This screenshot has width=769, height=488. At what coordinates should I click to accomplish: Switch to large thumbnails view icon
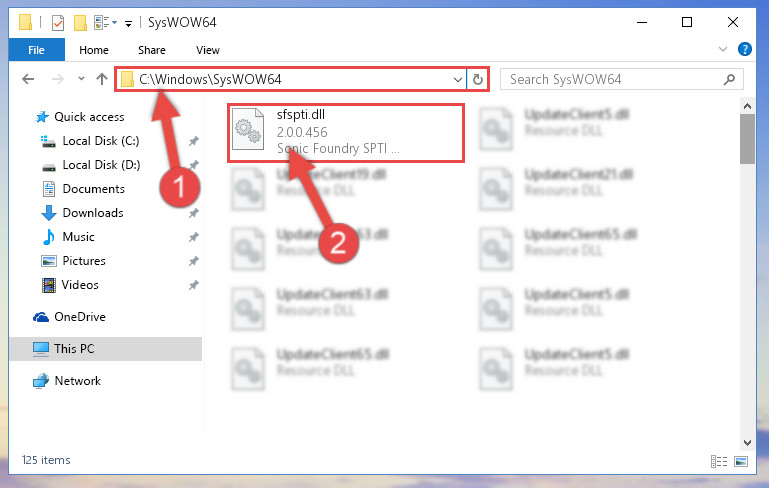point(741,461)
